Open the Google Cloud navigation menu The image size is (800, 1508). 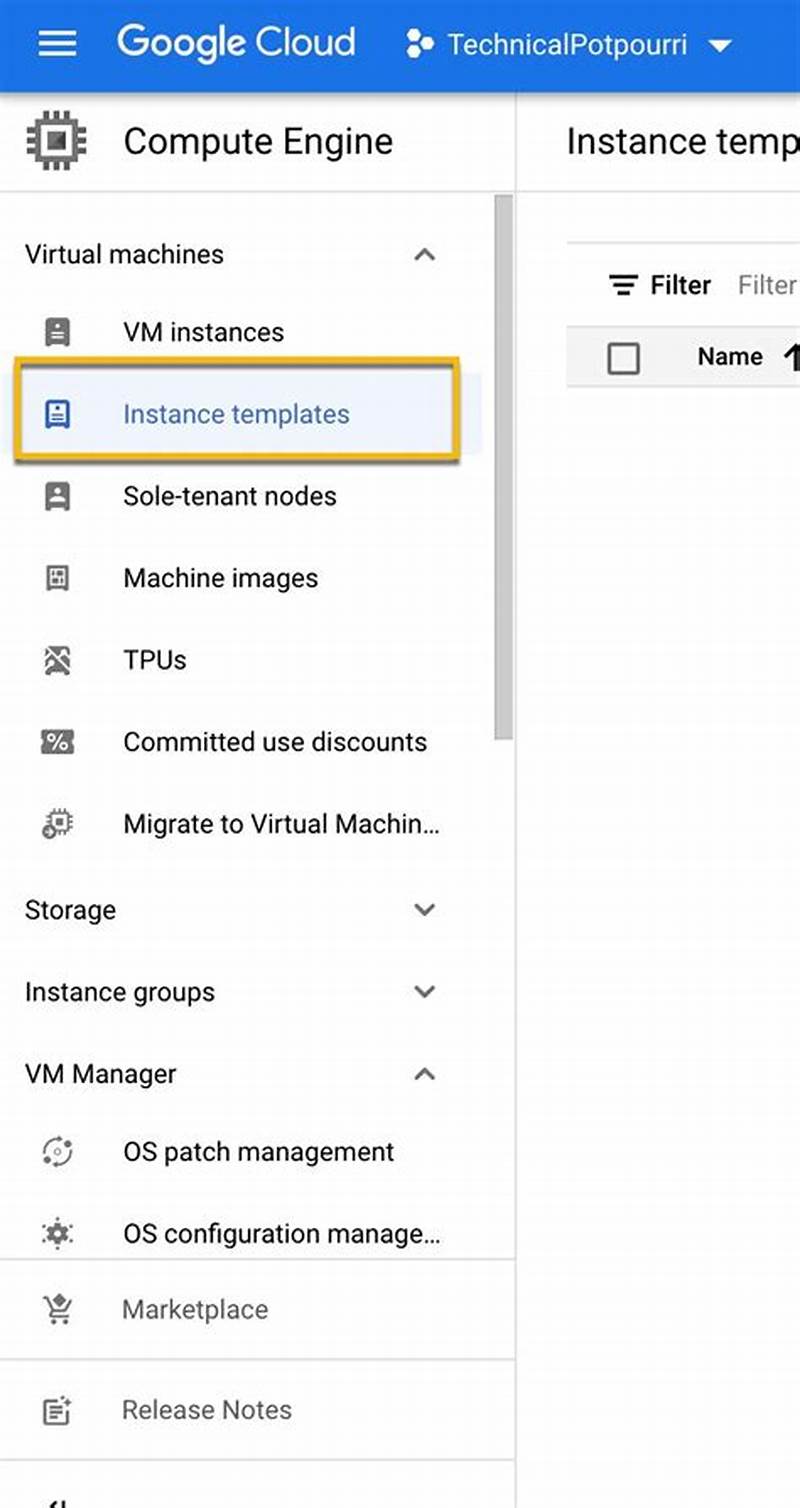tap(56, 42)
